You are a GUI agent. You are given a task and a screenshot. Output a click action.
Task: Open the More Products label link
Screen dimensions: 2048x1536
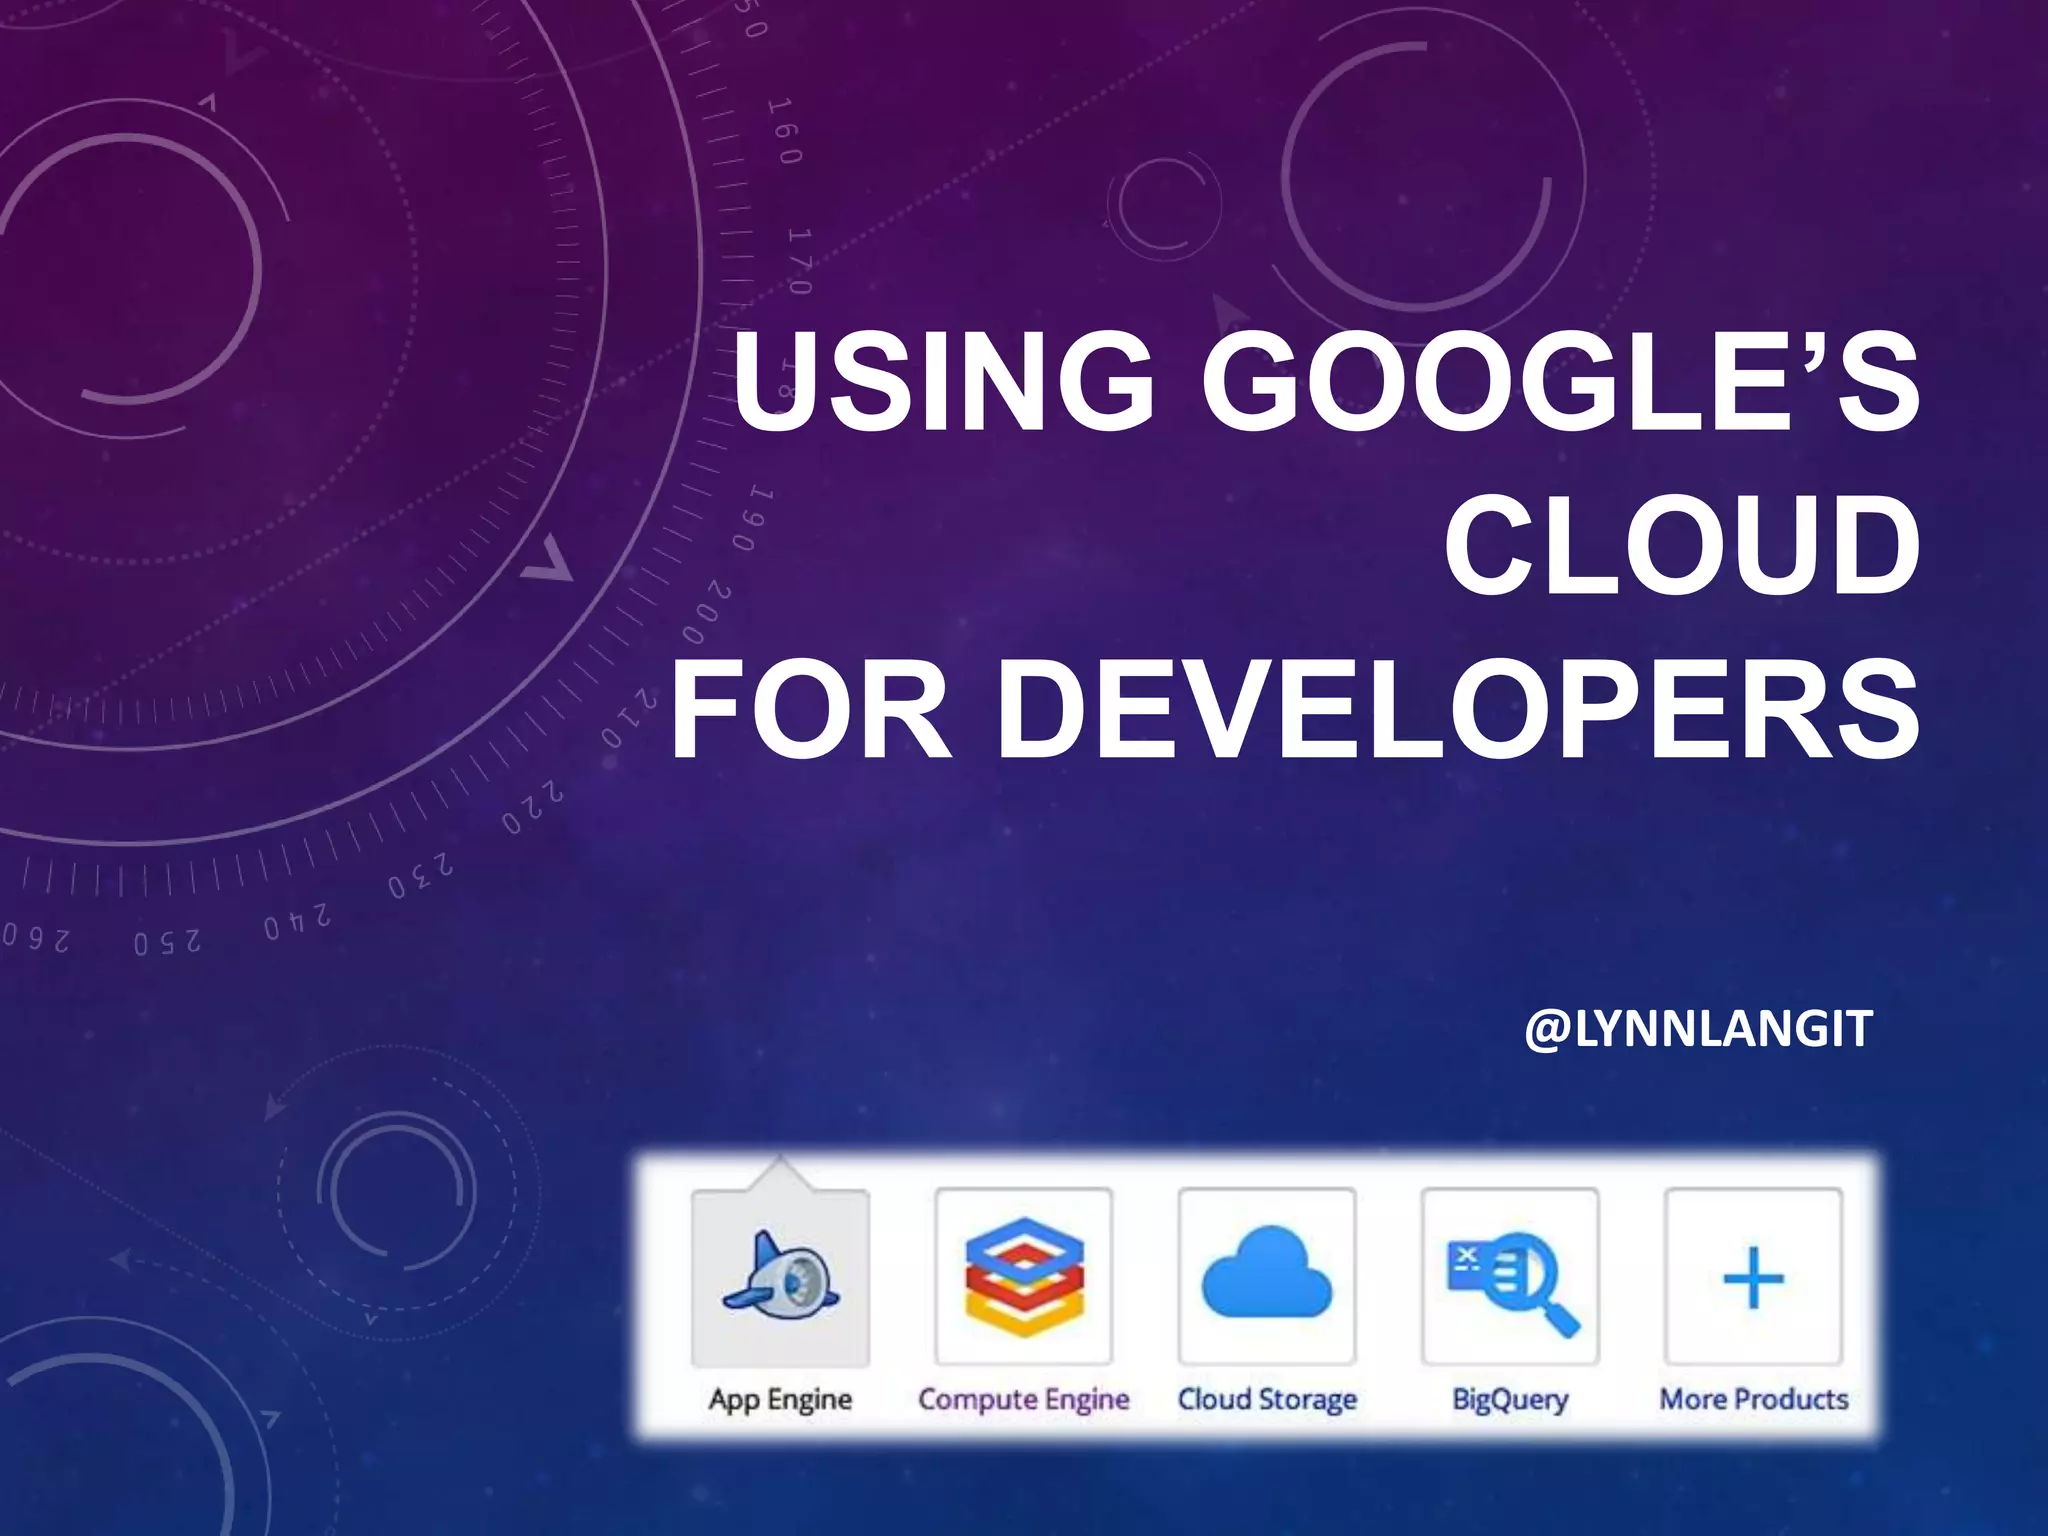click(1754, 1399)
